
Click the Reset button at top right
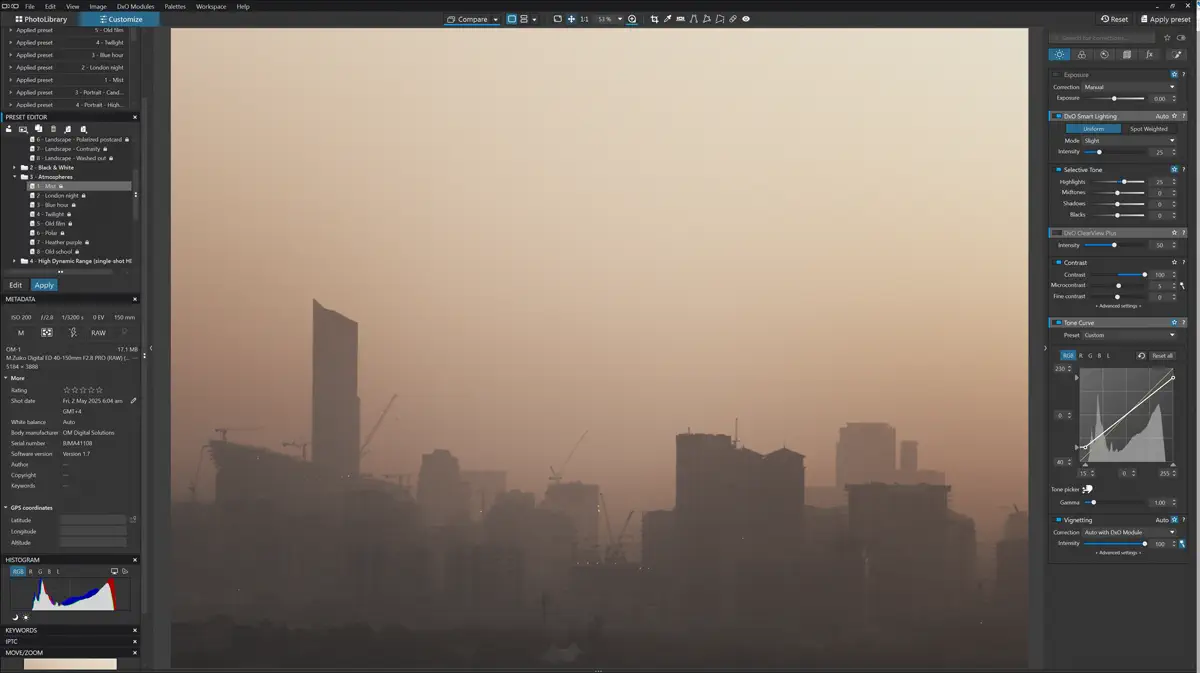(1114, 19)
